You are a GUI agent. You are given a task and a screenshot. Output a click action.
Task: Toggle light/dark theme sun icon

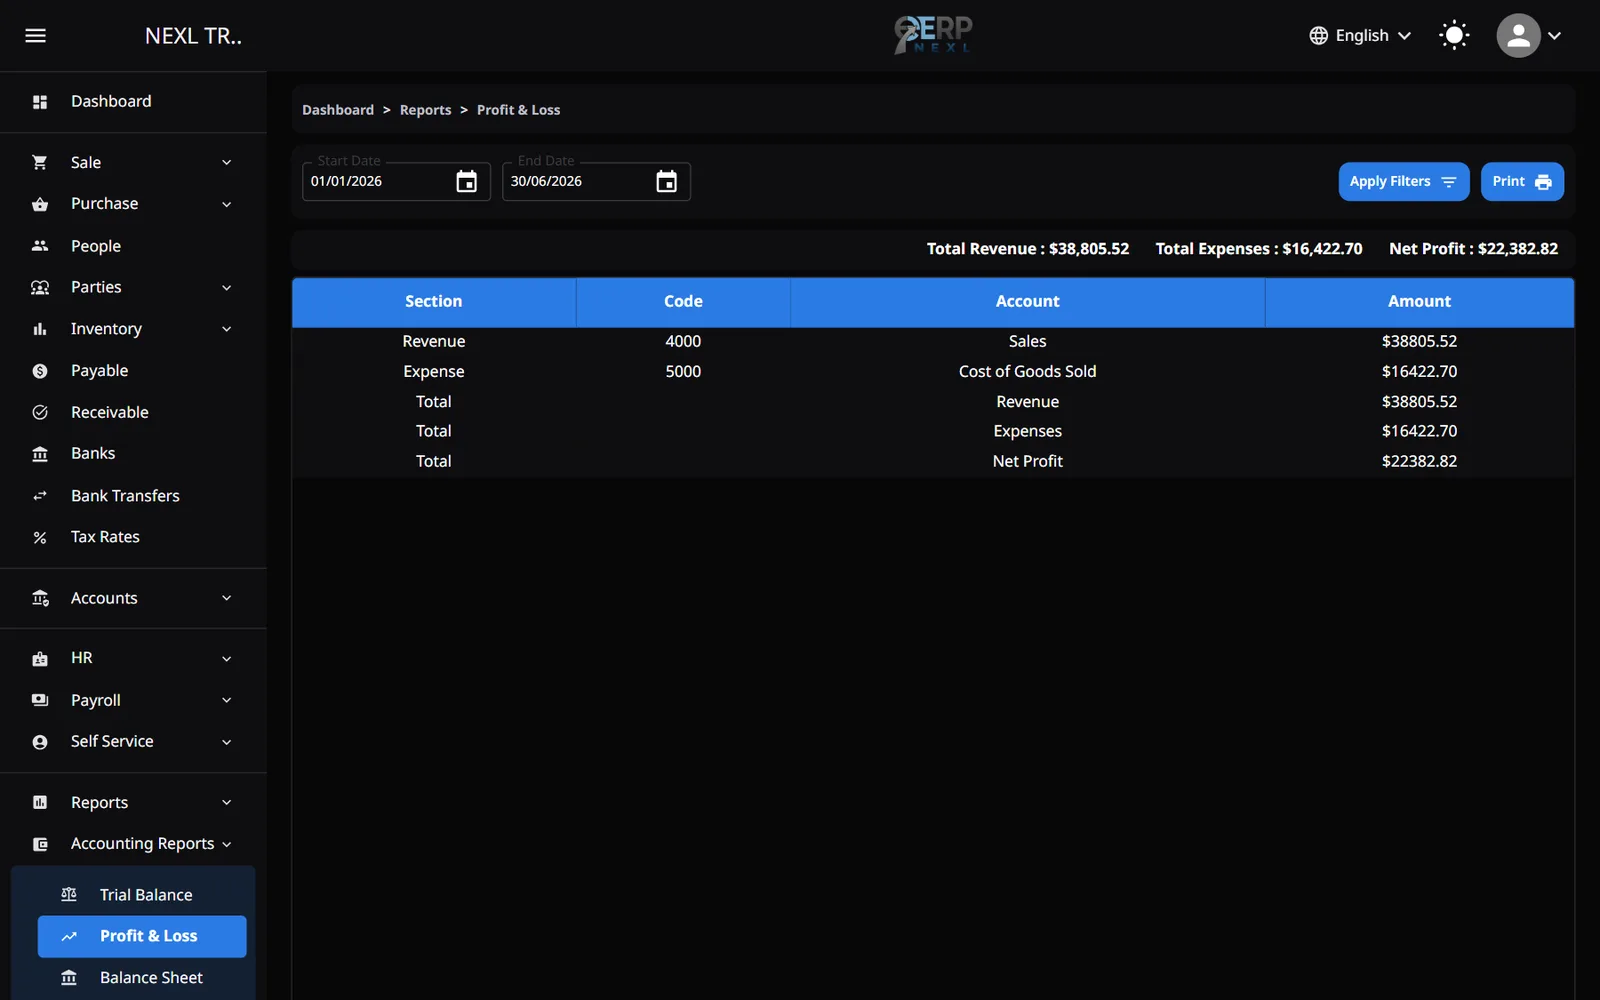click(x=1454, y=36)
